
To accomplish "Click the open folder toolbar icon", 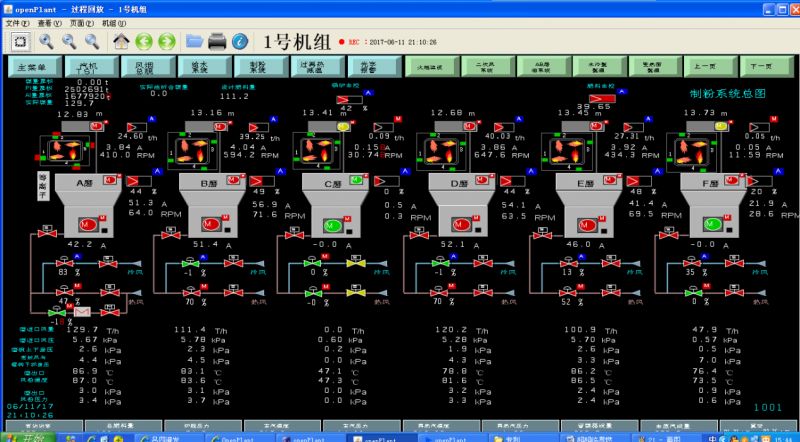I will pyautogui.click(x=195, y=41).
